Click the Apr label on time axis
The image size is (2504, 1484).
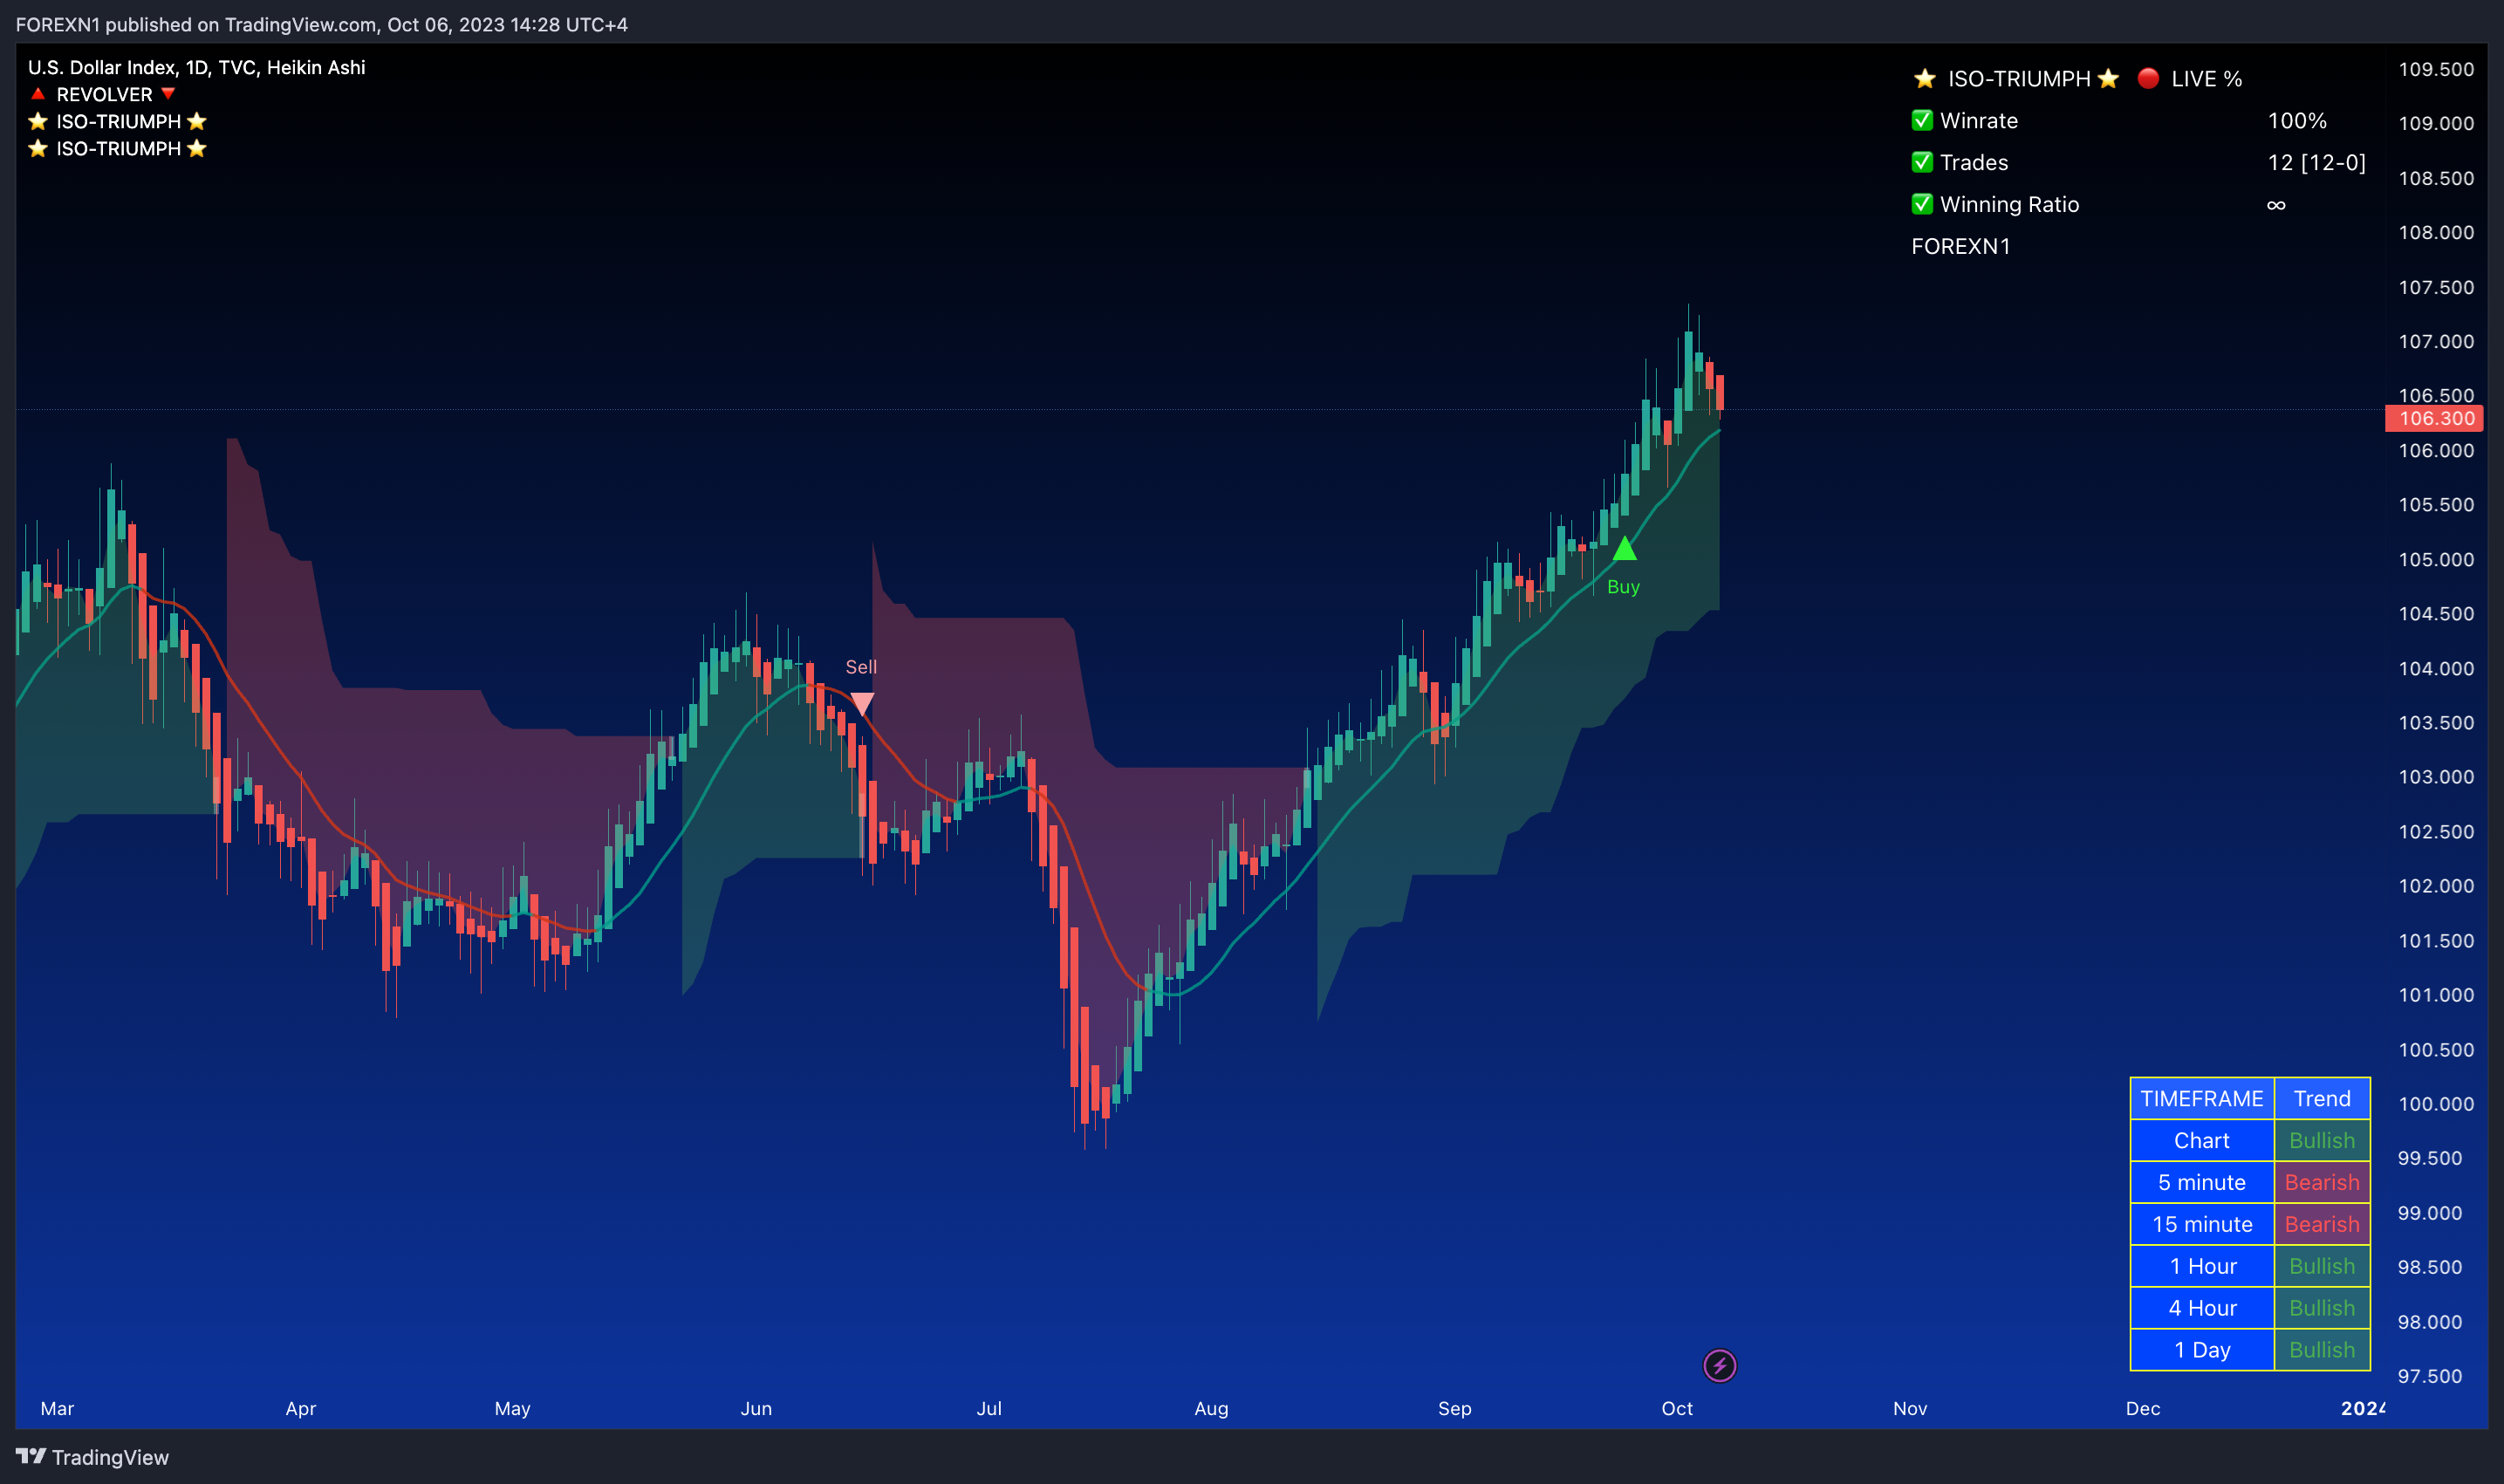coord(300,1408)
